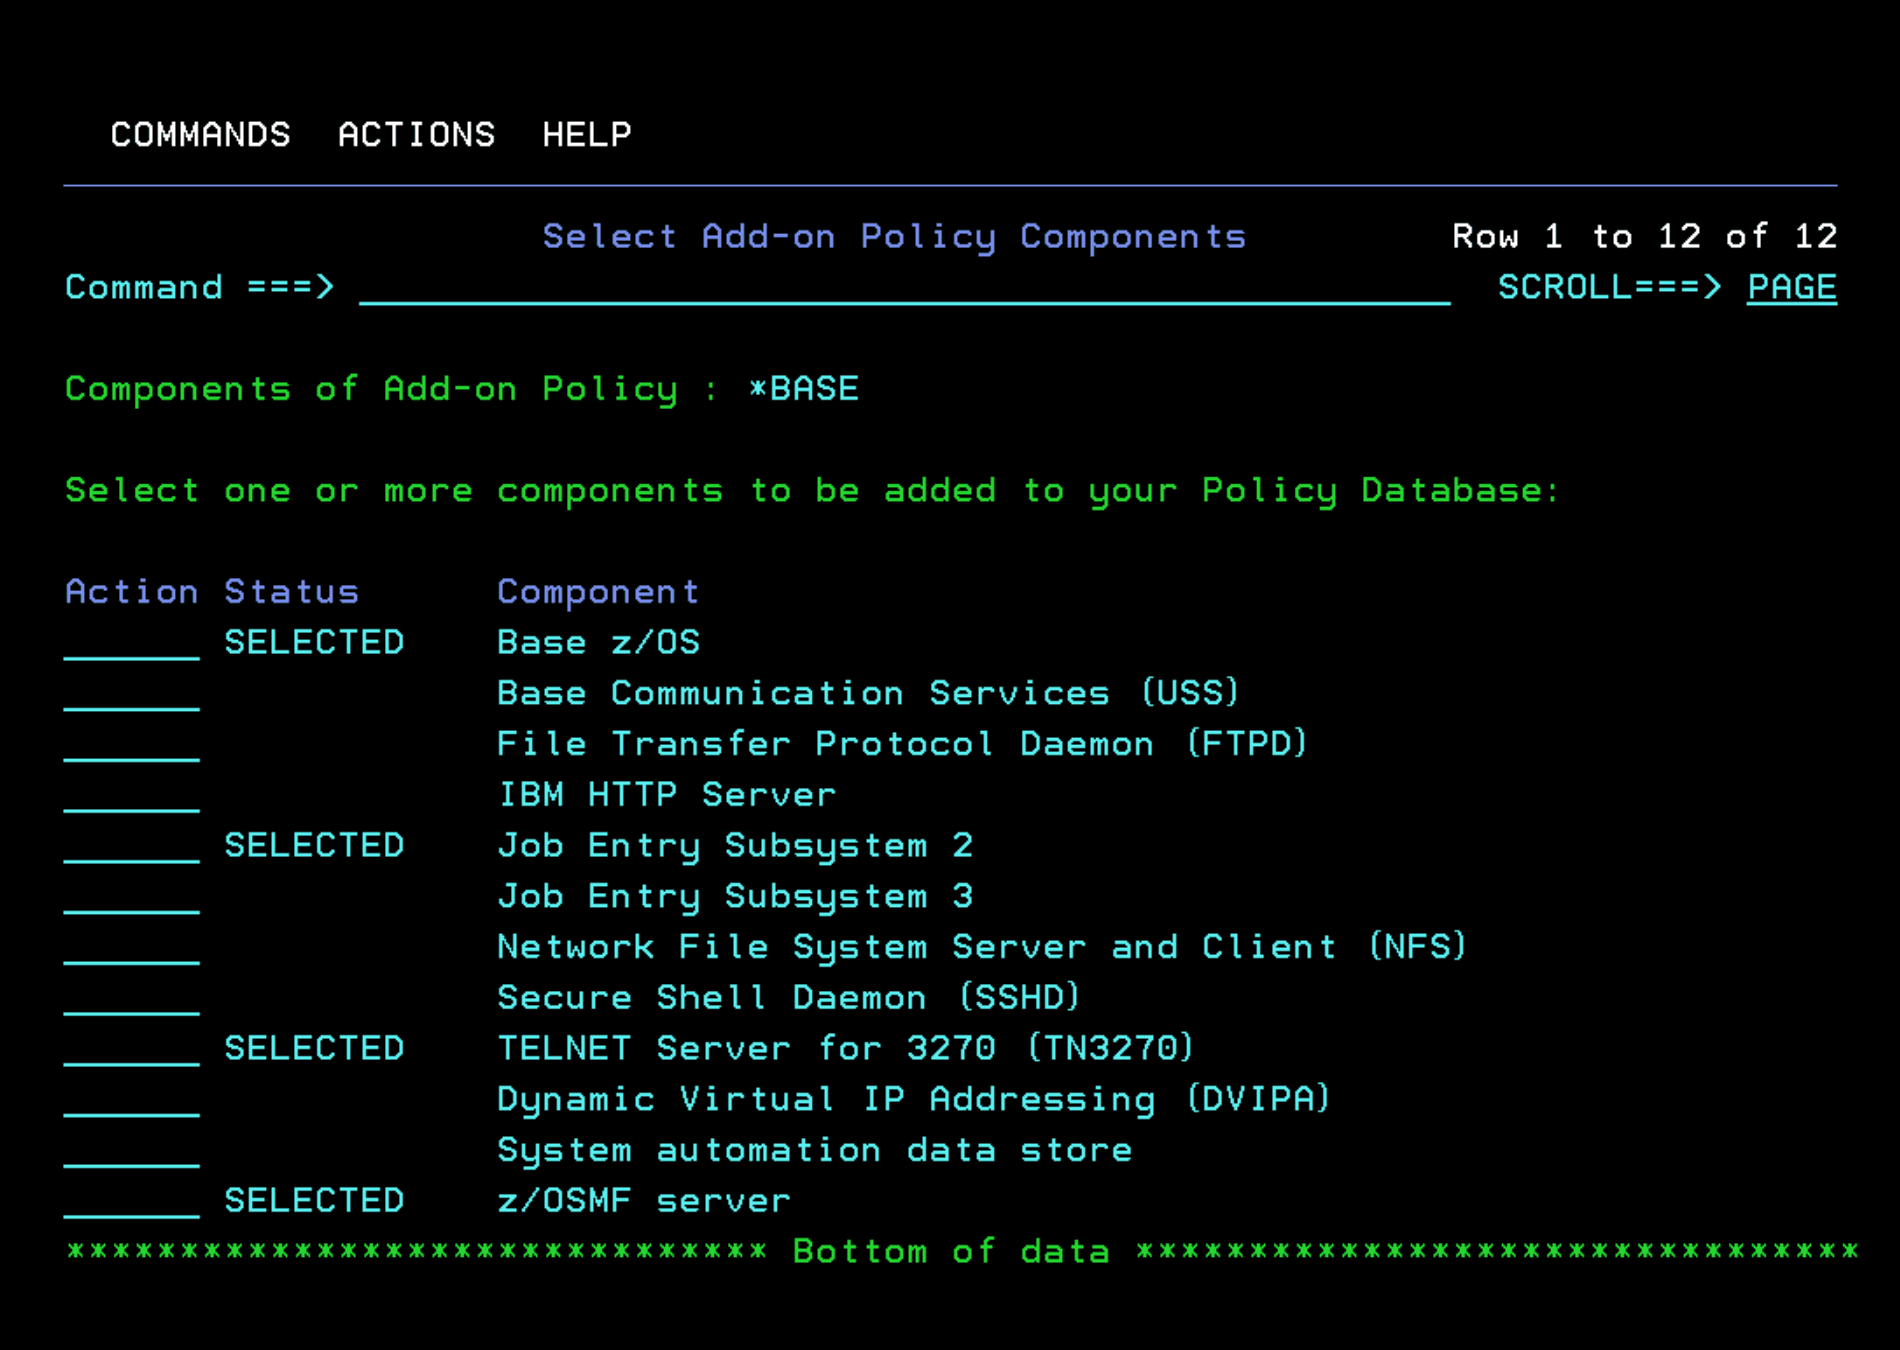Viewport: 1900px width, 1350px height.
Task: Click action field for IBM HTTP Server
Action: (132, 796)
